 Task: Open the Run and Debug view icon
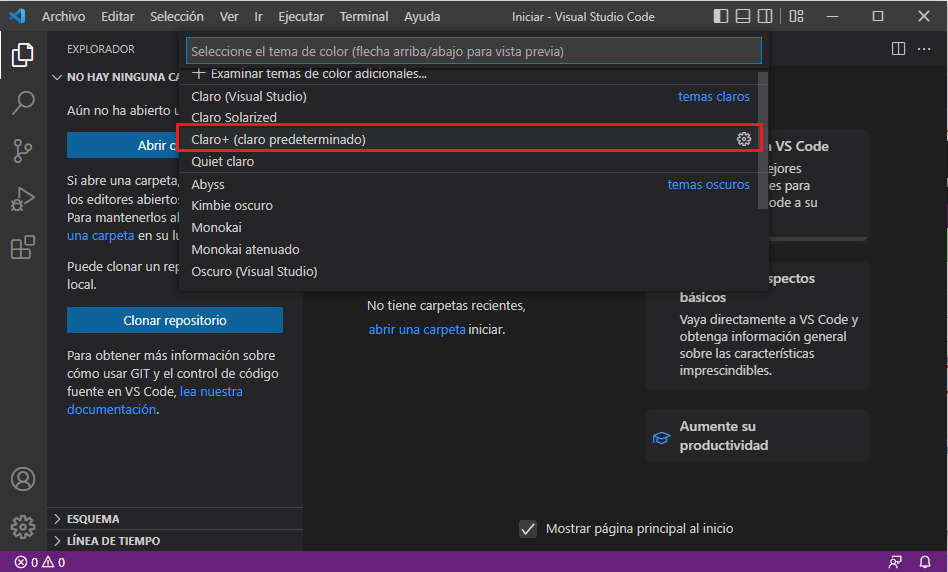tap(23, 199)
